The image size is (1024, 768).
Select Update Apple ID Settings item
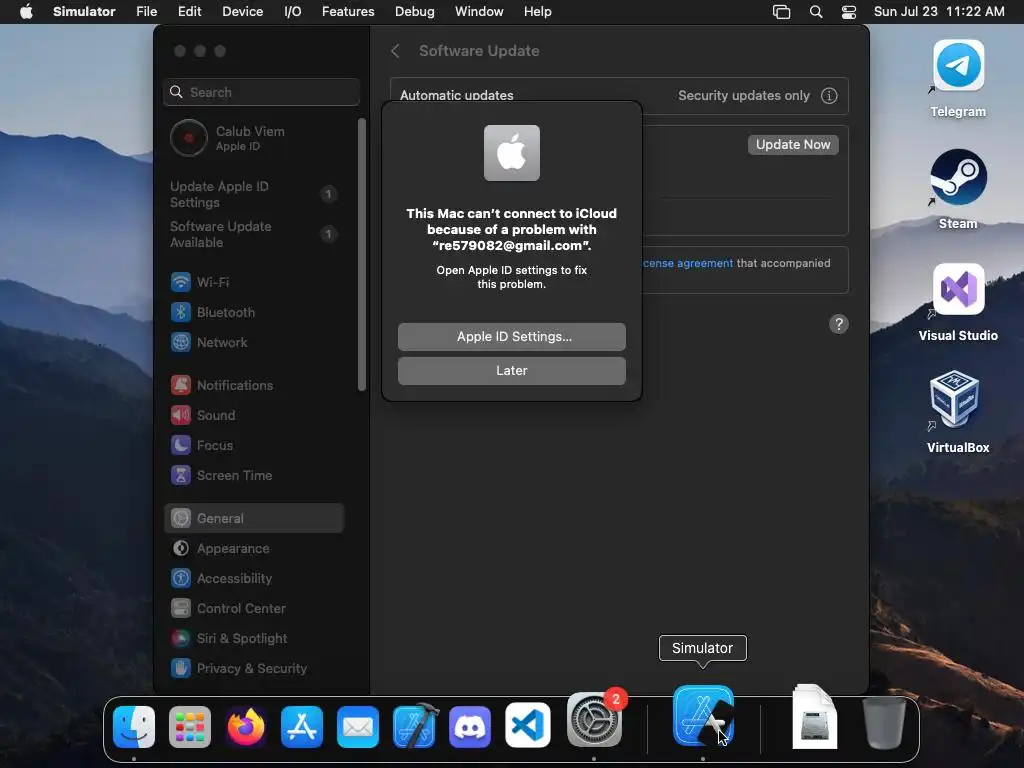click(x=255, y=194)
